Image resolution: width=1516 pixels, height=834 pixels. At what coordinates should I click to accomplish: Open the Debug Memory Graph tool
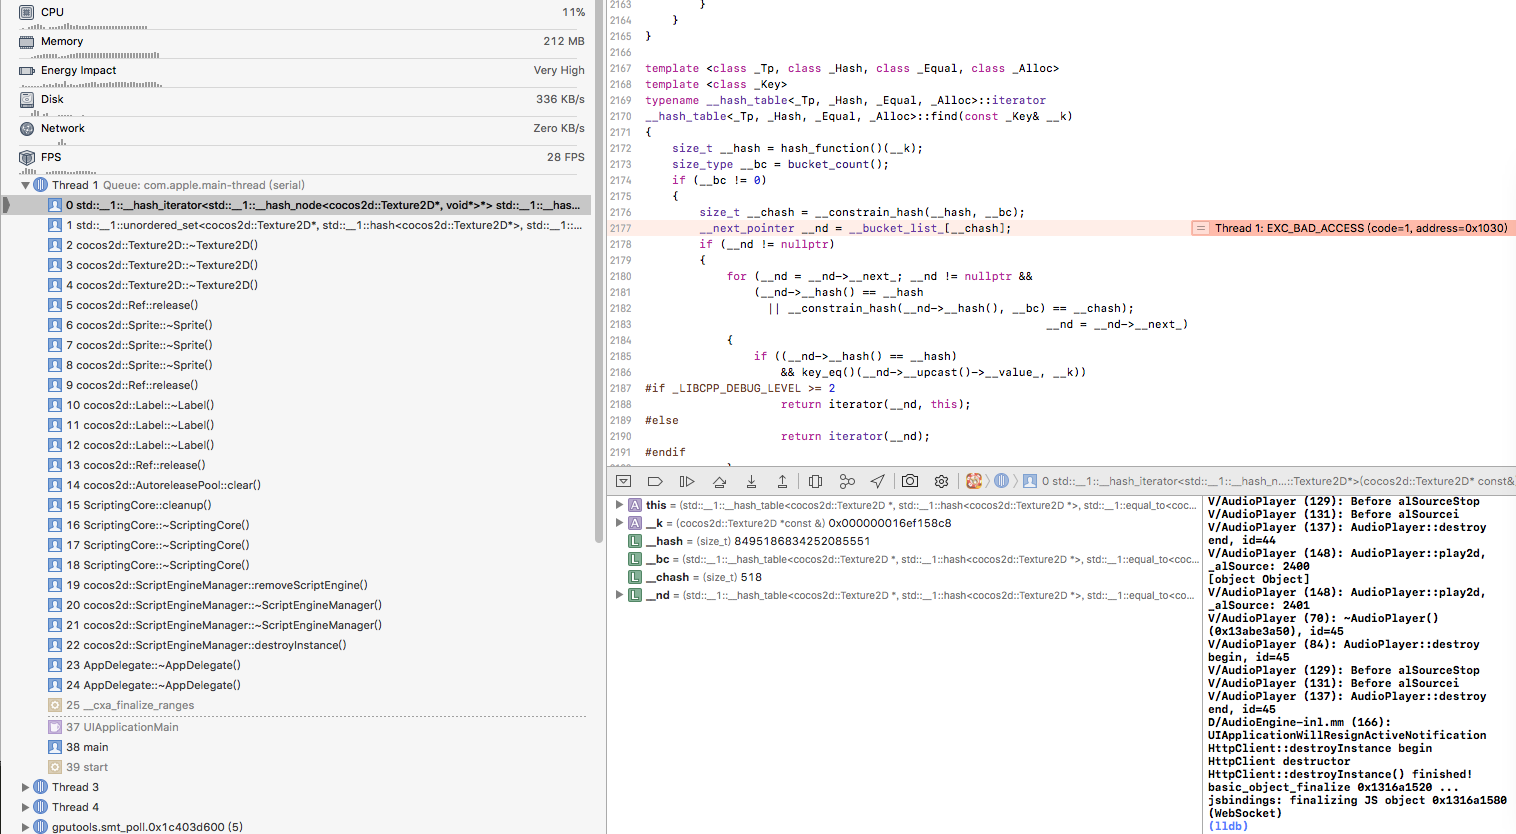[x=847, y=481]
